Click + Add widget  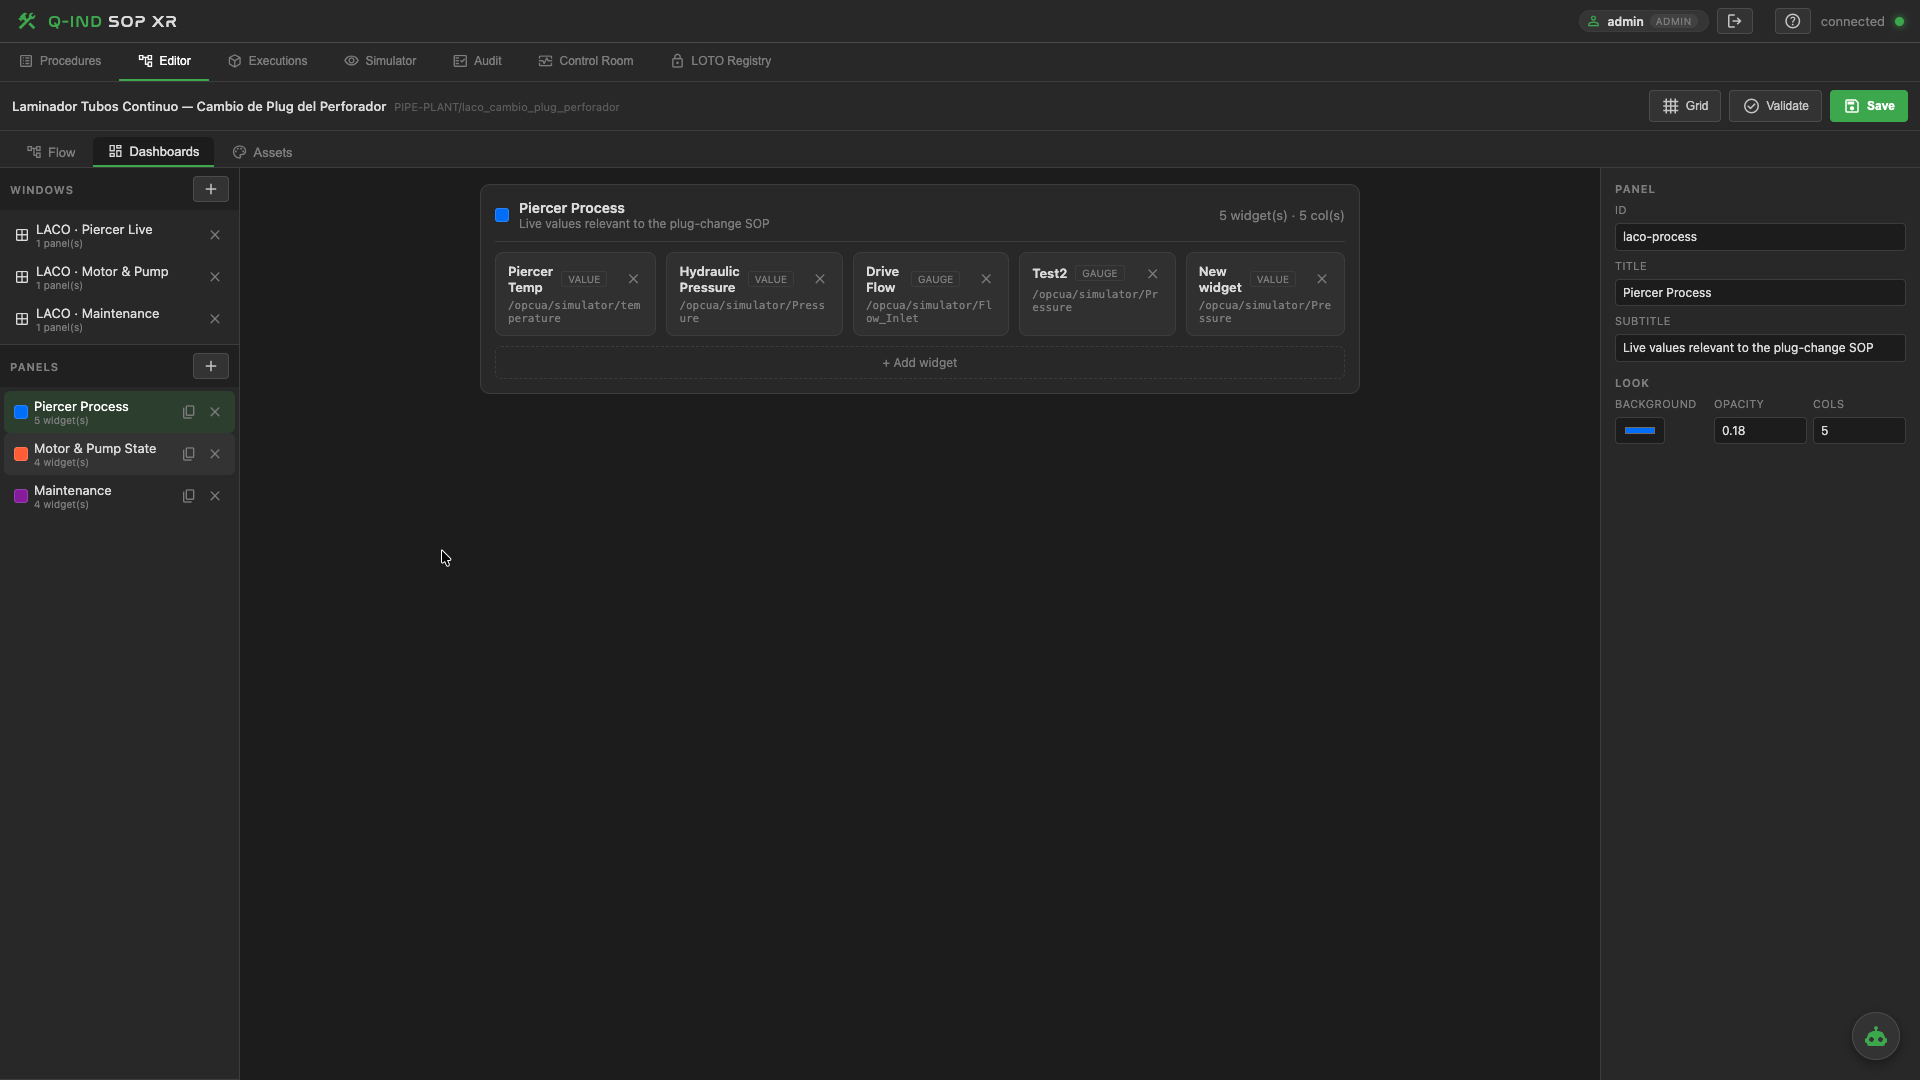tap(920, 363)
